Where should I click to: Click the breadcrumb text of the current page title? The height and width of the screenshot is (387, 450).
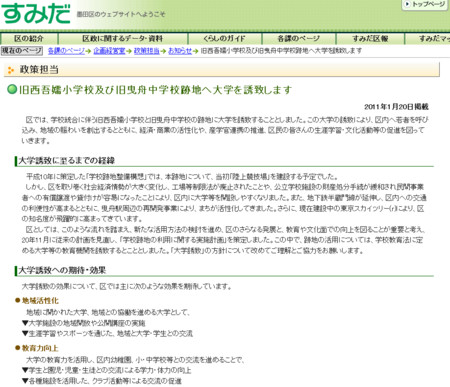(x=281, y=51)
